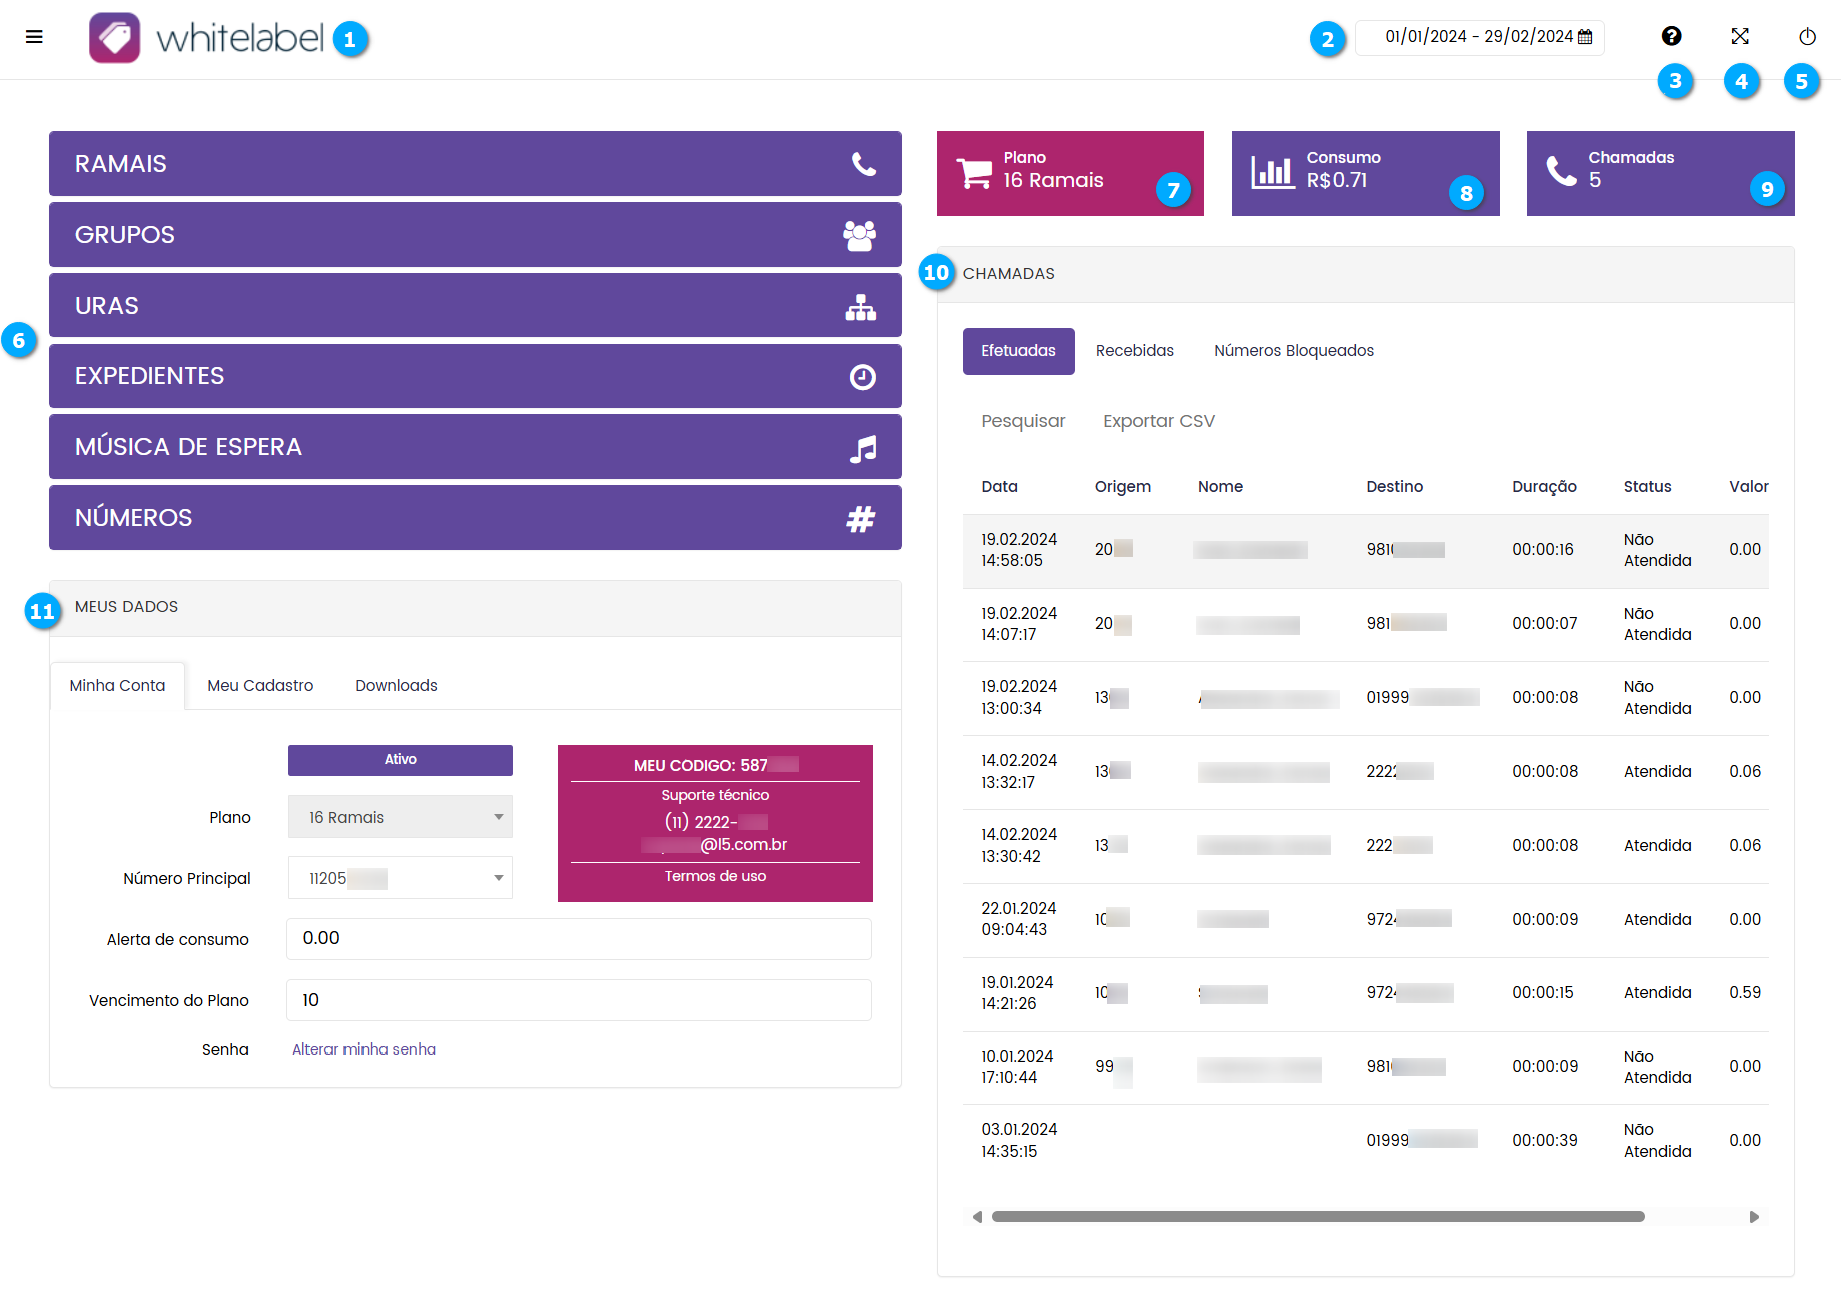Open the Plano shopping cart card
The width and height of the screenshot is (1841, 1308).
[x=1069, y=173]
